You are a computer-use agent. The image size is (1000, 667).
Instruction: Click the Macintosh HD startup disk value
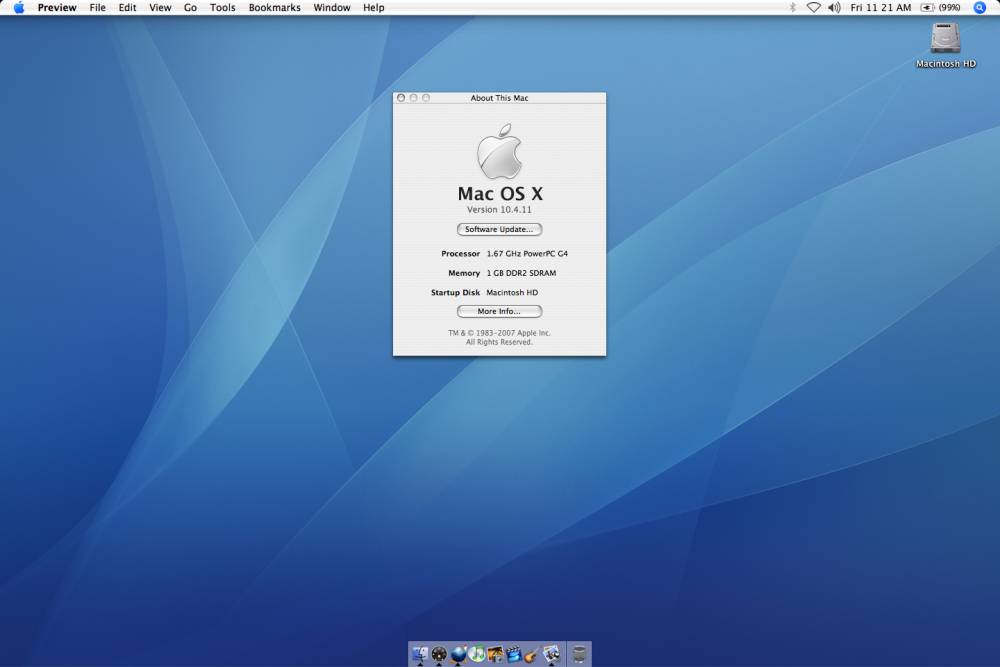512,293
